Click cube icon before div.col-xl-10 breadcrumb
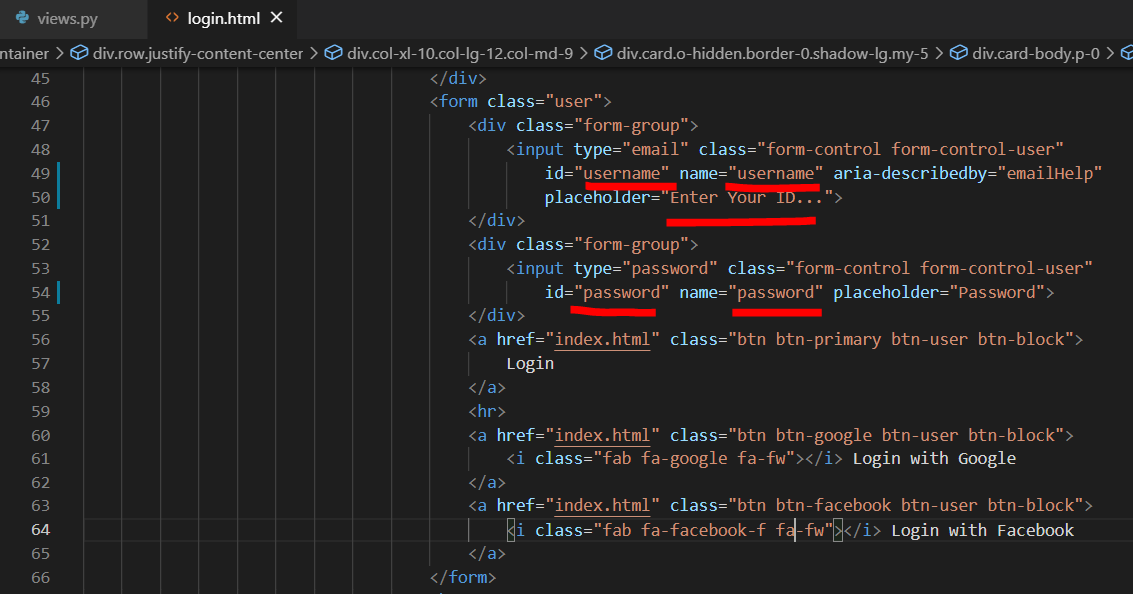The width and height of the screenshot is (1133, 594). (x=333, y=53)
